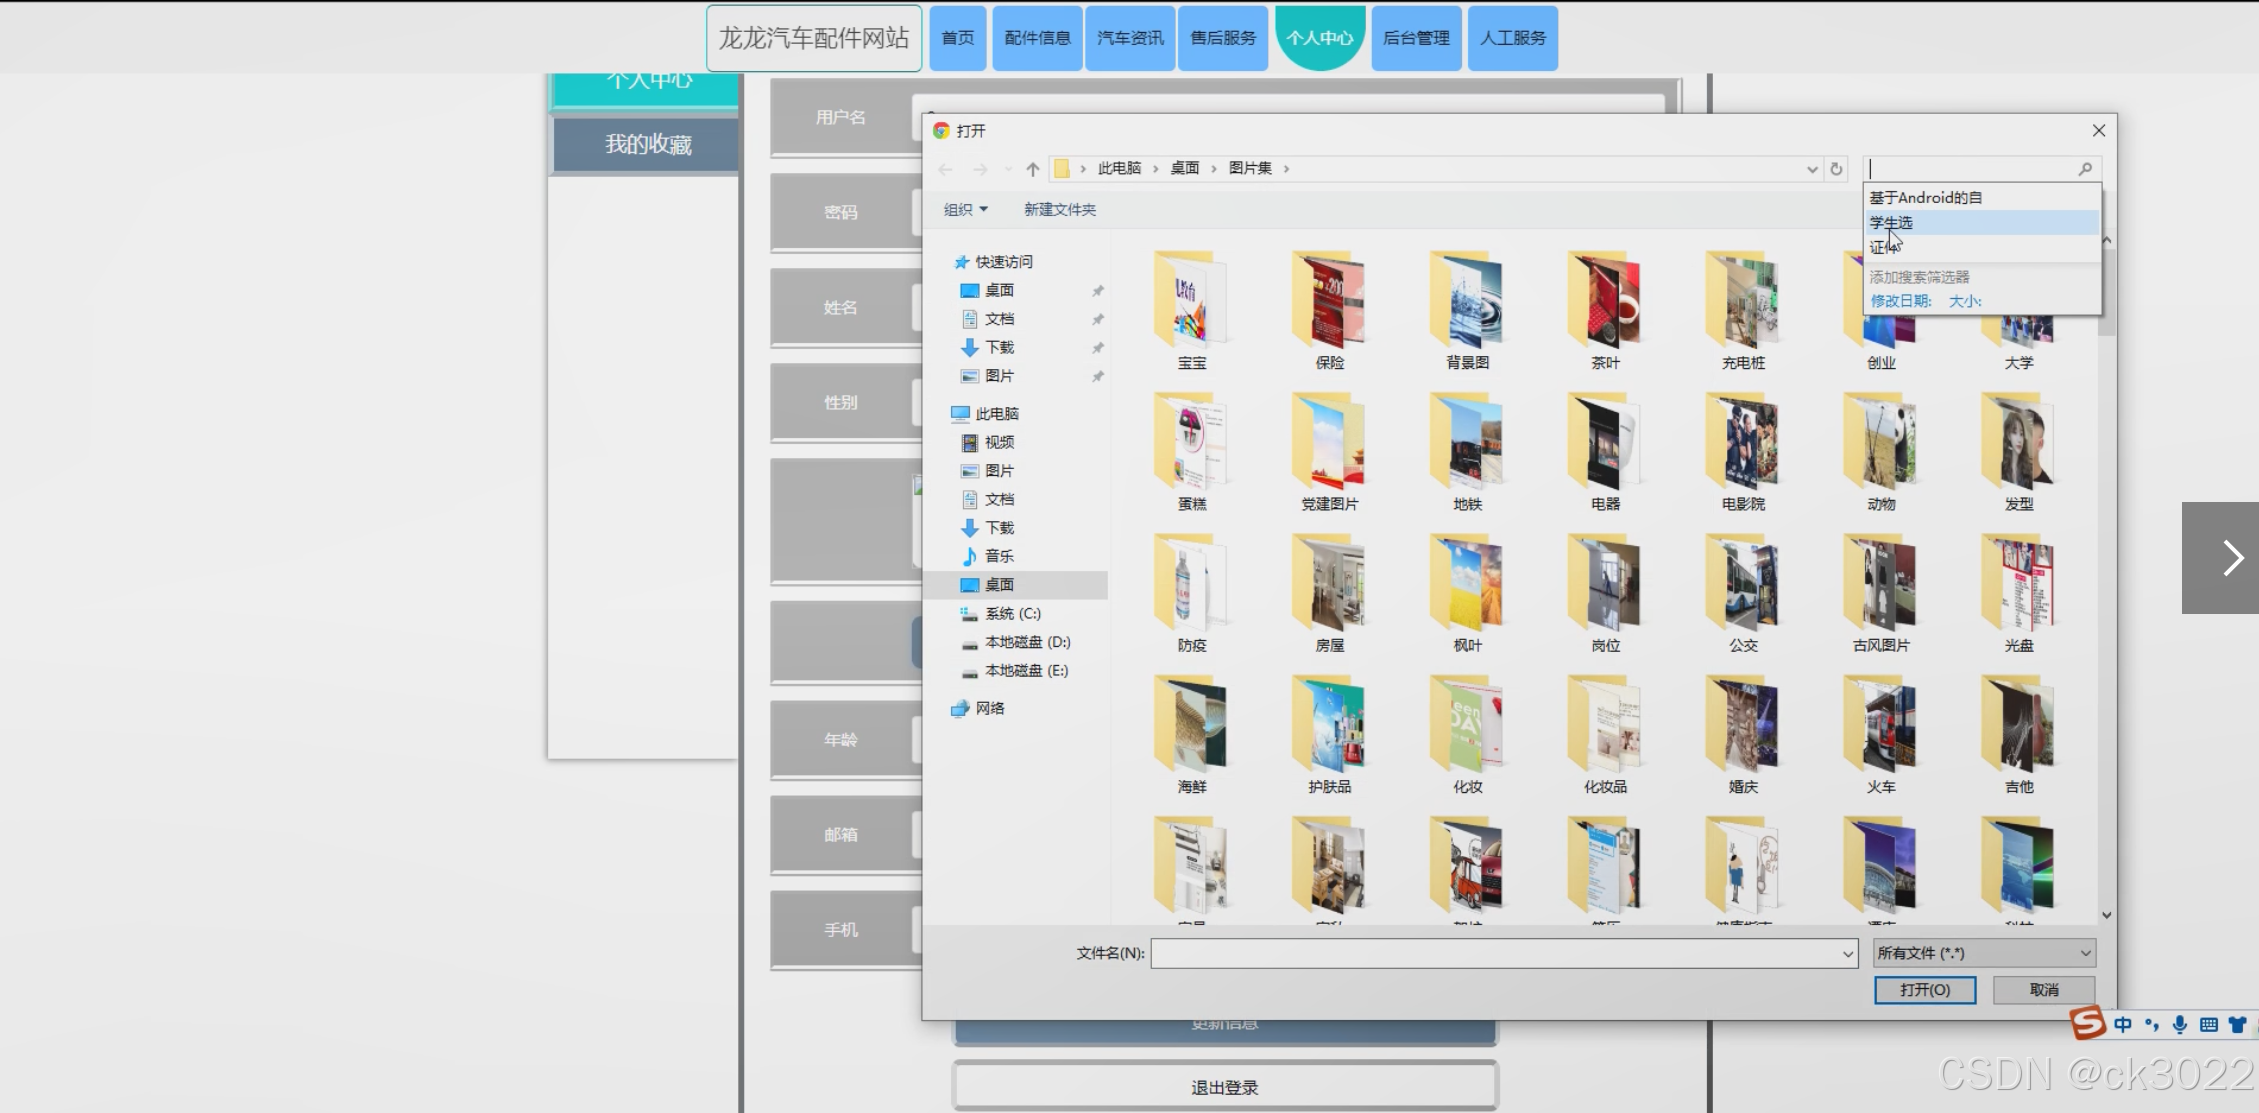Click the 取消 button

pos(2043,989)
